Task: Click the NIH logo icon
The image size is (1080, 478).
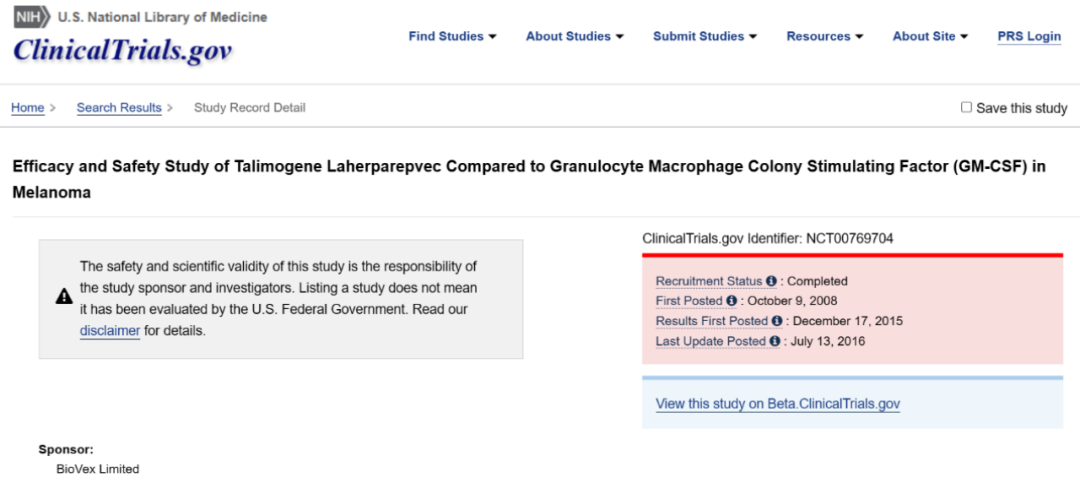Action: [x=31, y=18]
